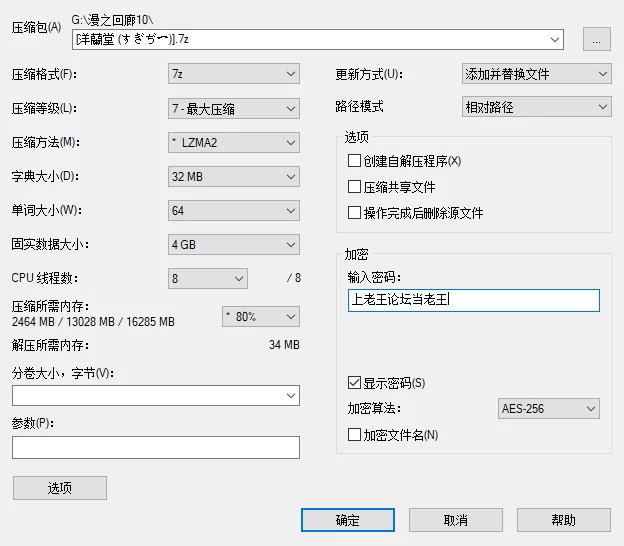Click the password input field

473,300
